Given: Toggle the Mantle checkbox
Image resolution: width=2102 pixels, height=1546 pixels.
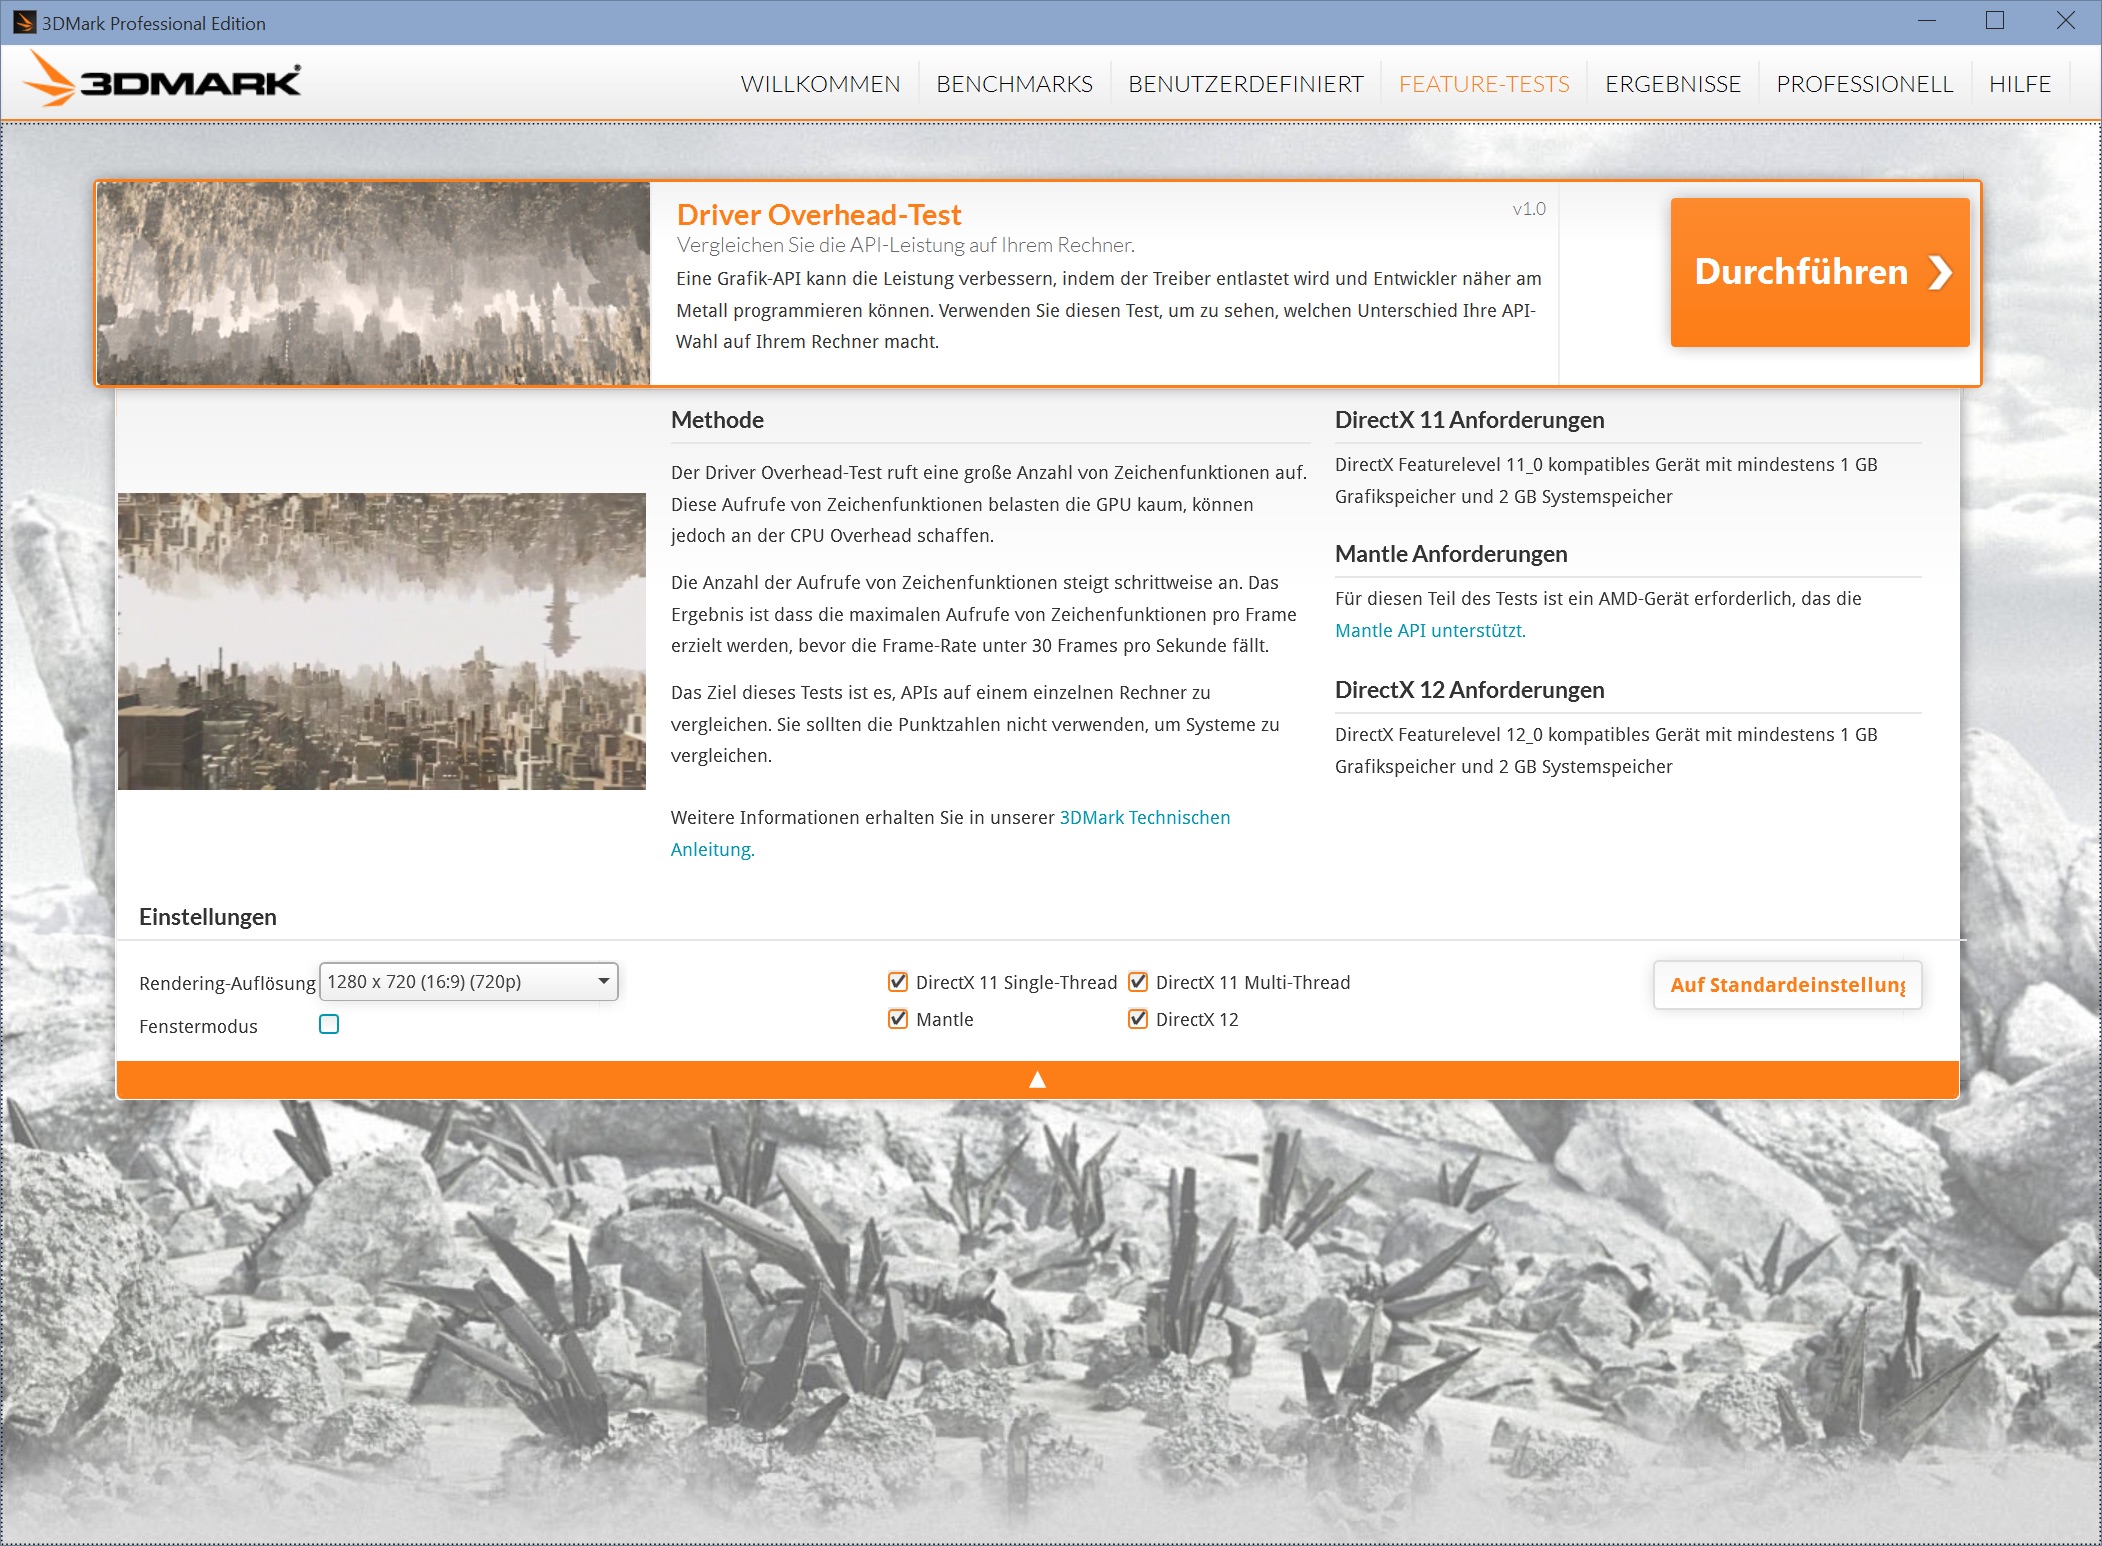Looking at the screenshot, I should 898,1019.
